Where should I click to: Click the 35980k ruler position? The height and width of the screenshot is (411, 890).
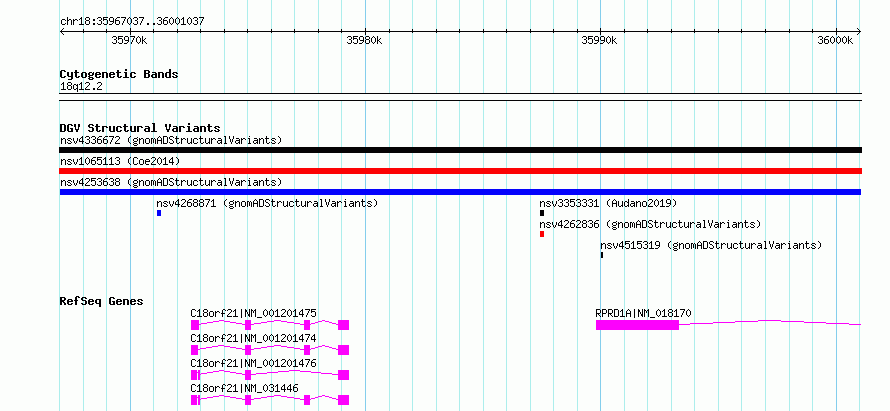coord(364,40)
